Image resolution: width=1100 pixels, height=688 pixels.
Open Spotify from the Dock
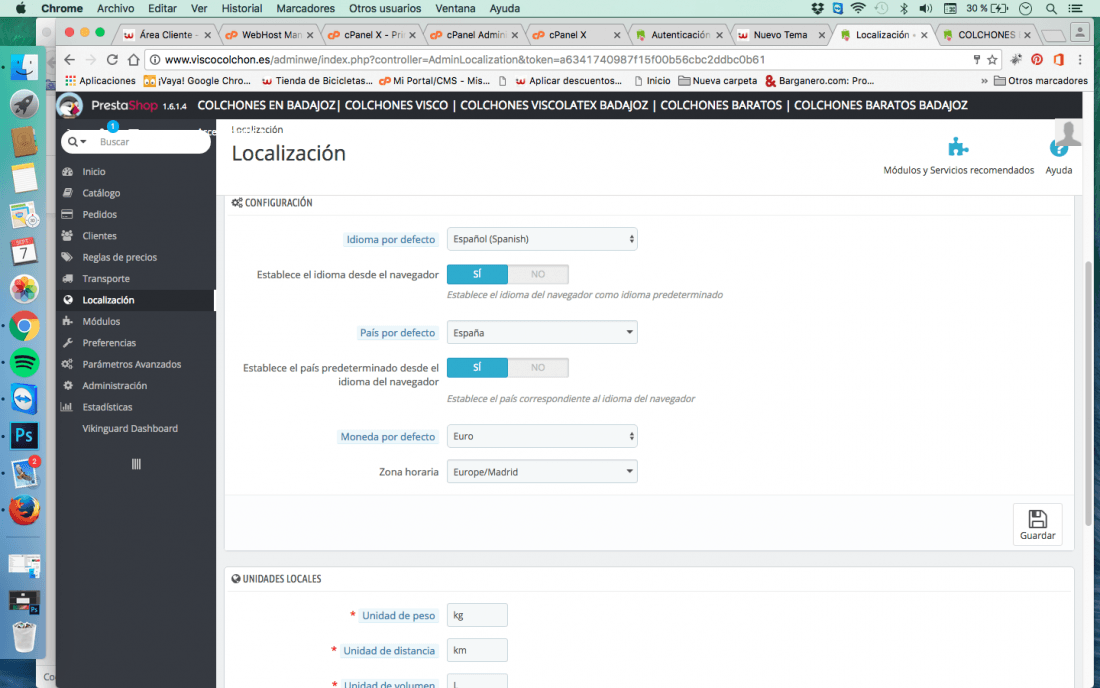pos(25,363)
